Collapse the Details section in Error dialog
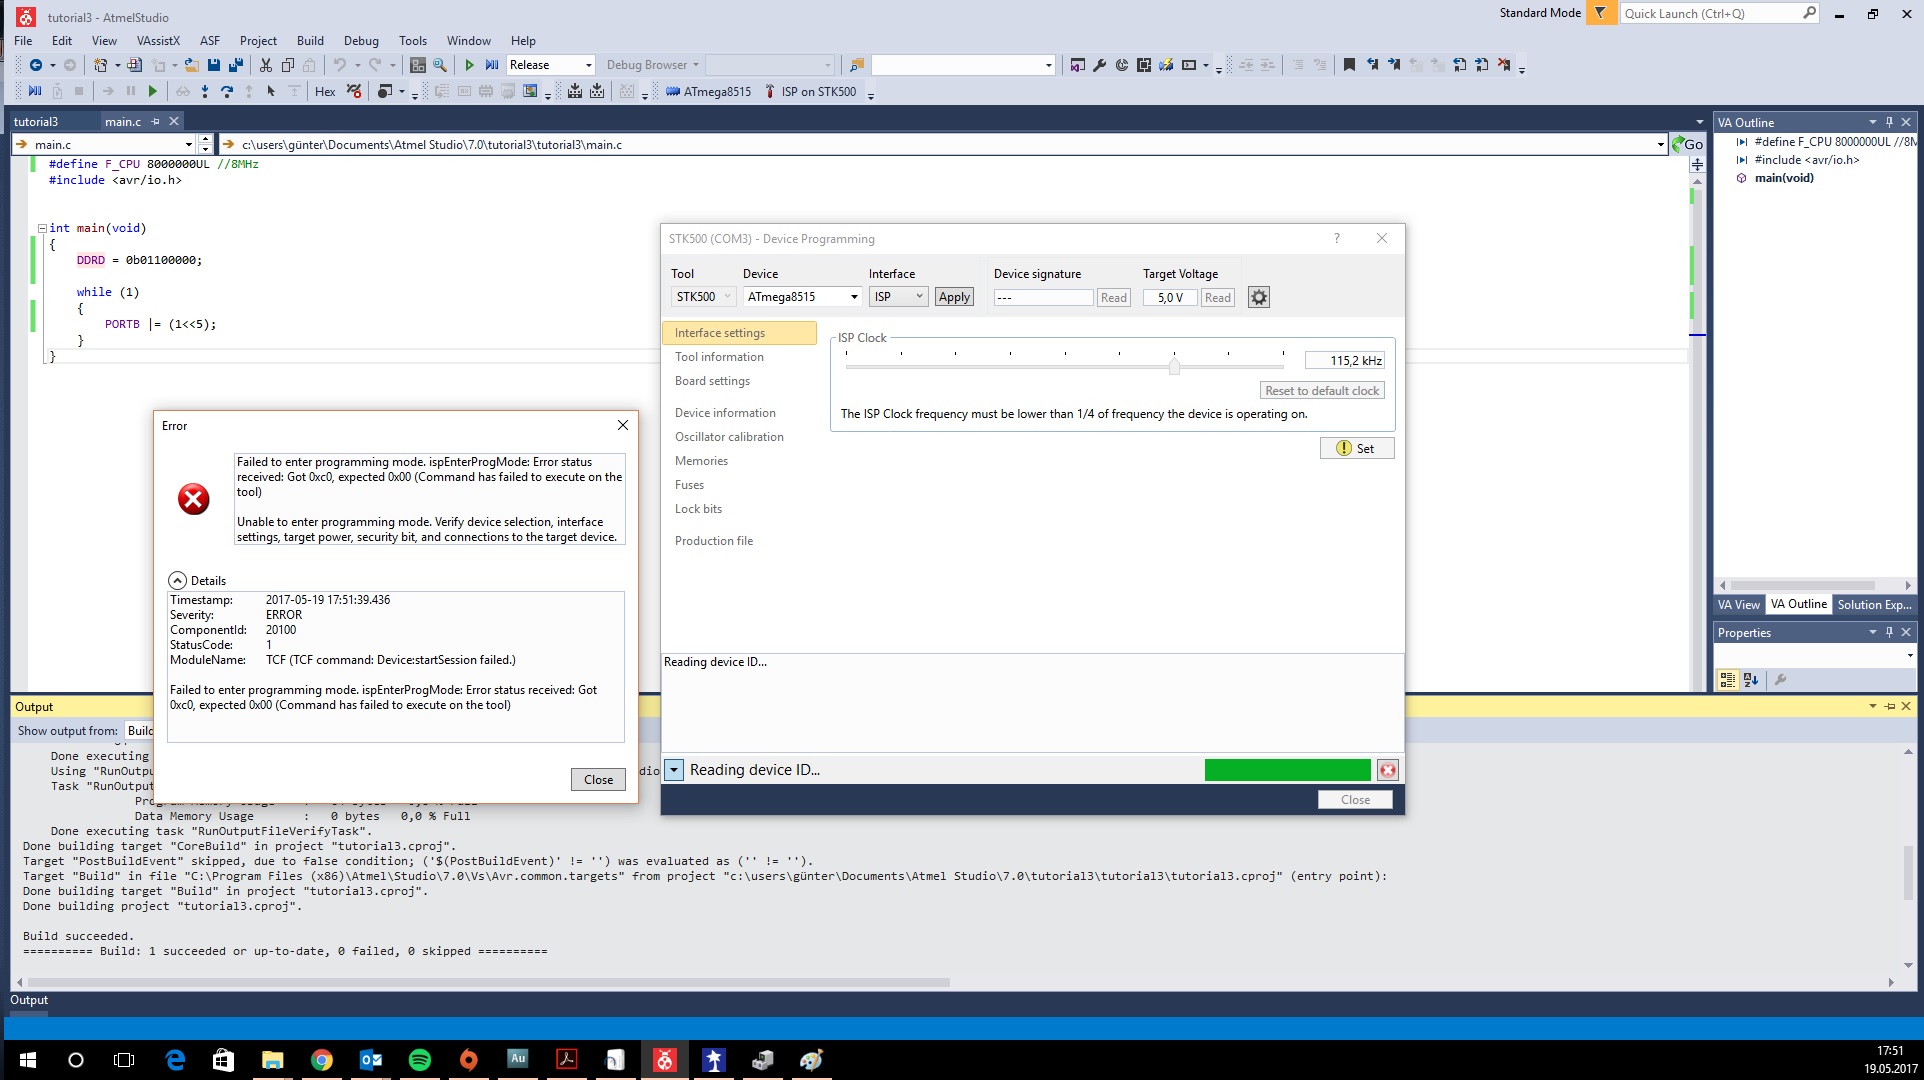 click(177, 580)
